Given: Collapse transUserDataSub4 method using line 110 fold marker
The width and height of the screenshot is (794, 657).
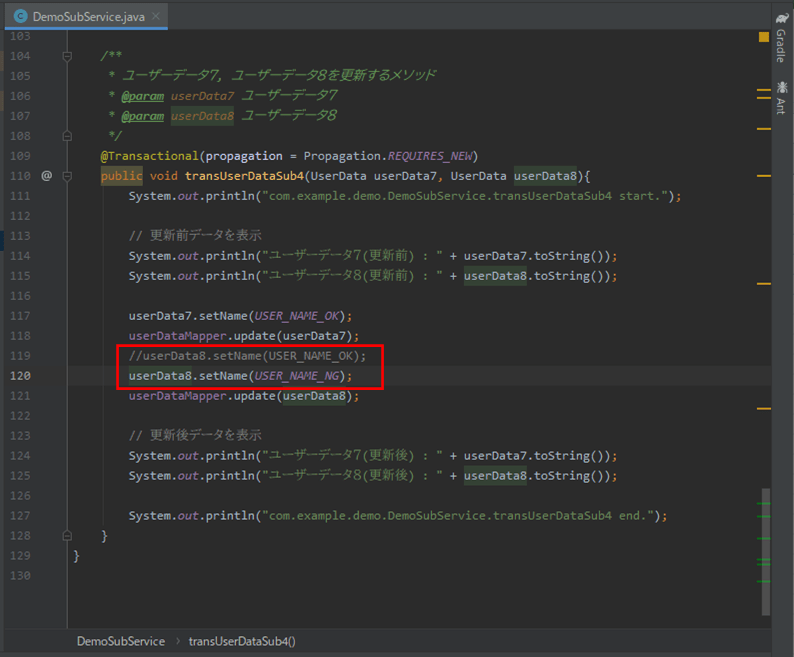Looking at the screenshot, I should (68, 176).
